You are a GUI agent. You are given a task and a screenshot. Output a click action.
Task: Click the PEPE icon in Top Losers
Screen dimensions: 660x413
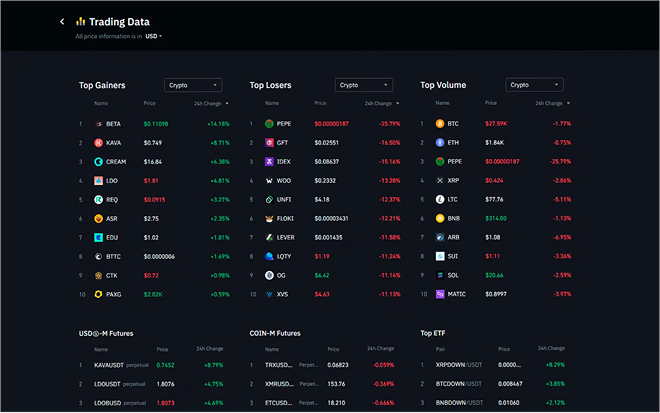(269, 124)
